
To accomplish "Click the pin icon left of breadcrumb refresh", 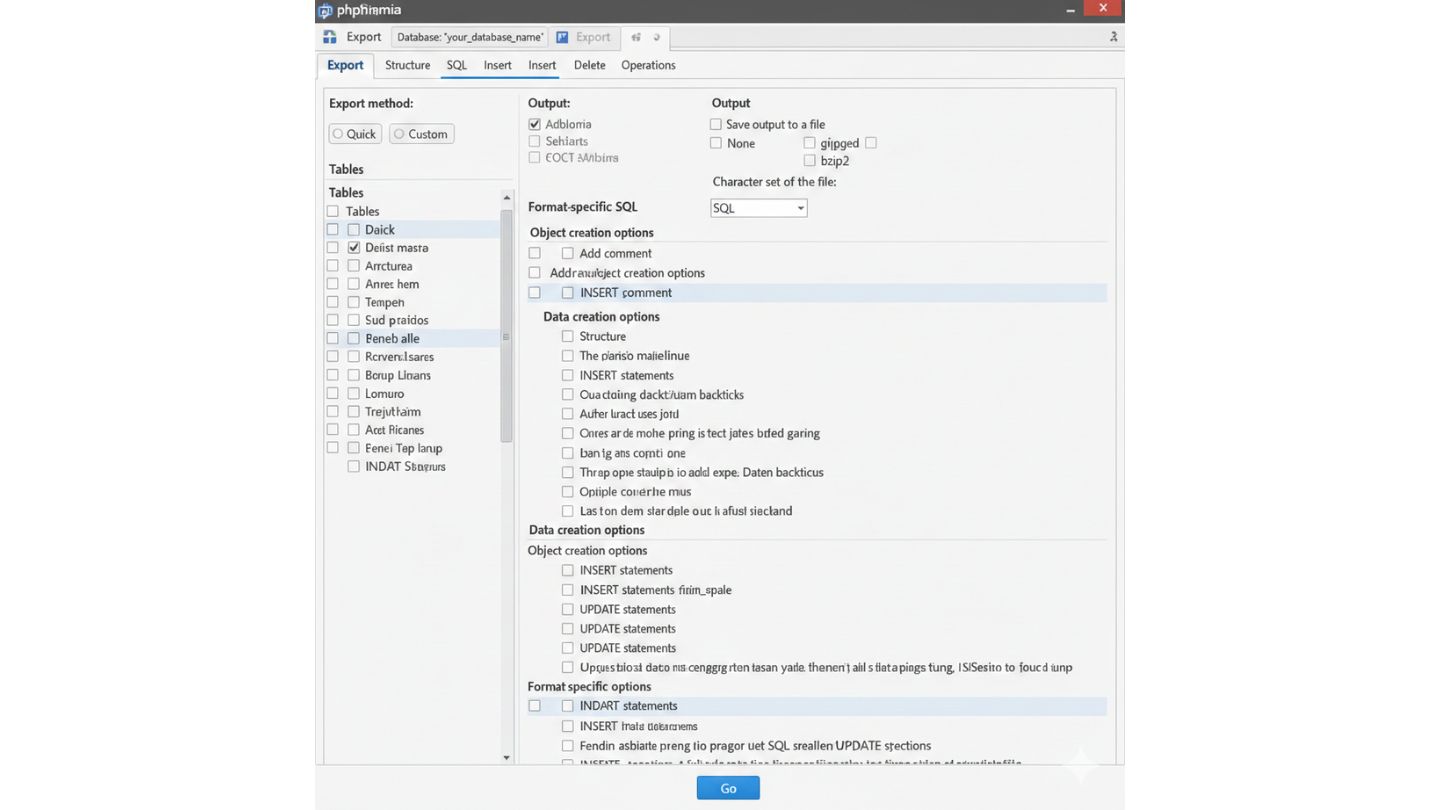I will [x=636, y=36].
